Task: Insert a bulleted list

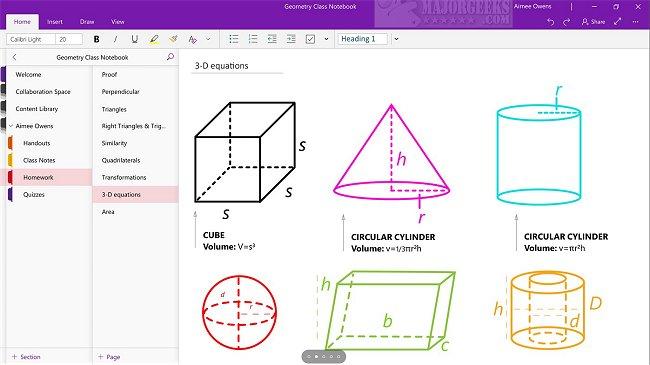Action: tap(234, 39)
